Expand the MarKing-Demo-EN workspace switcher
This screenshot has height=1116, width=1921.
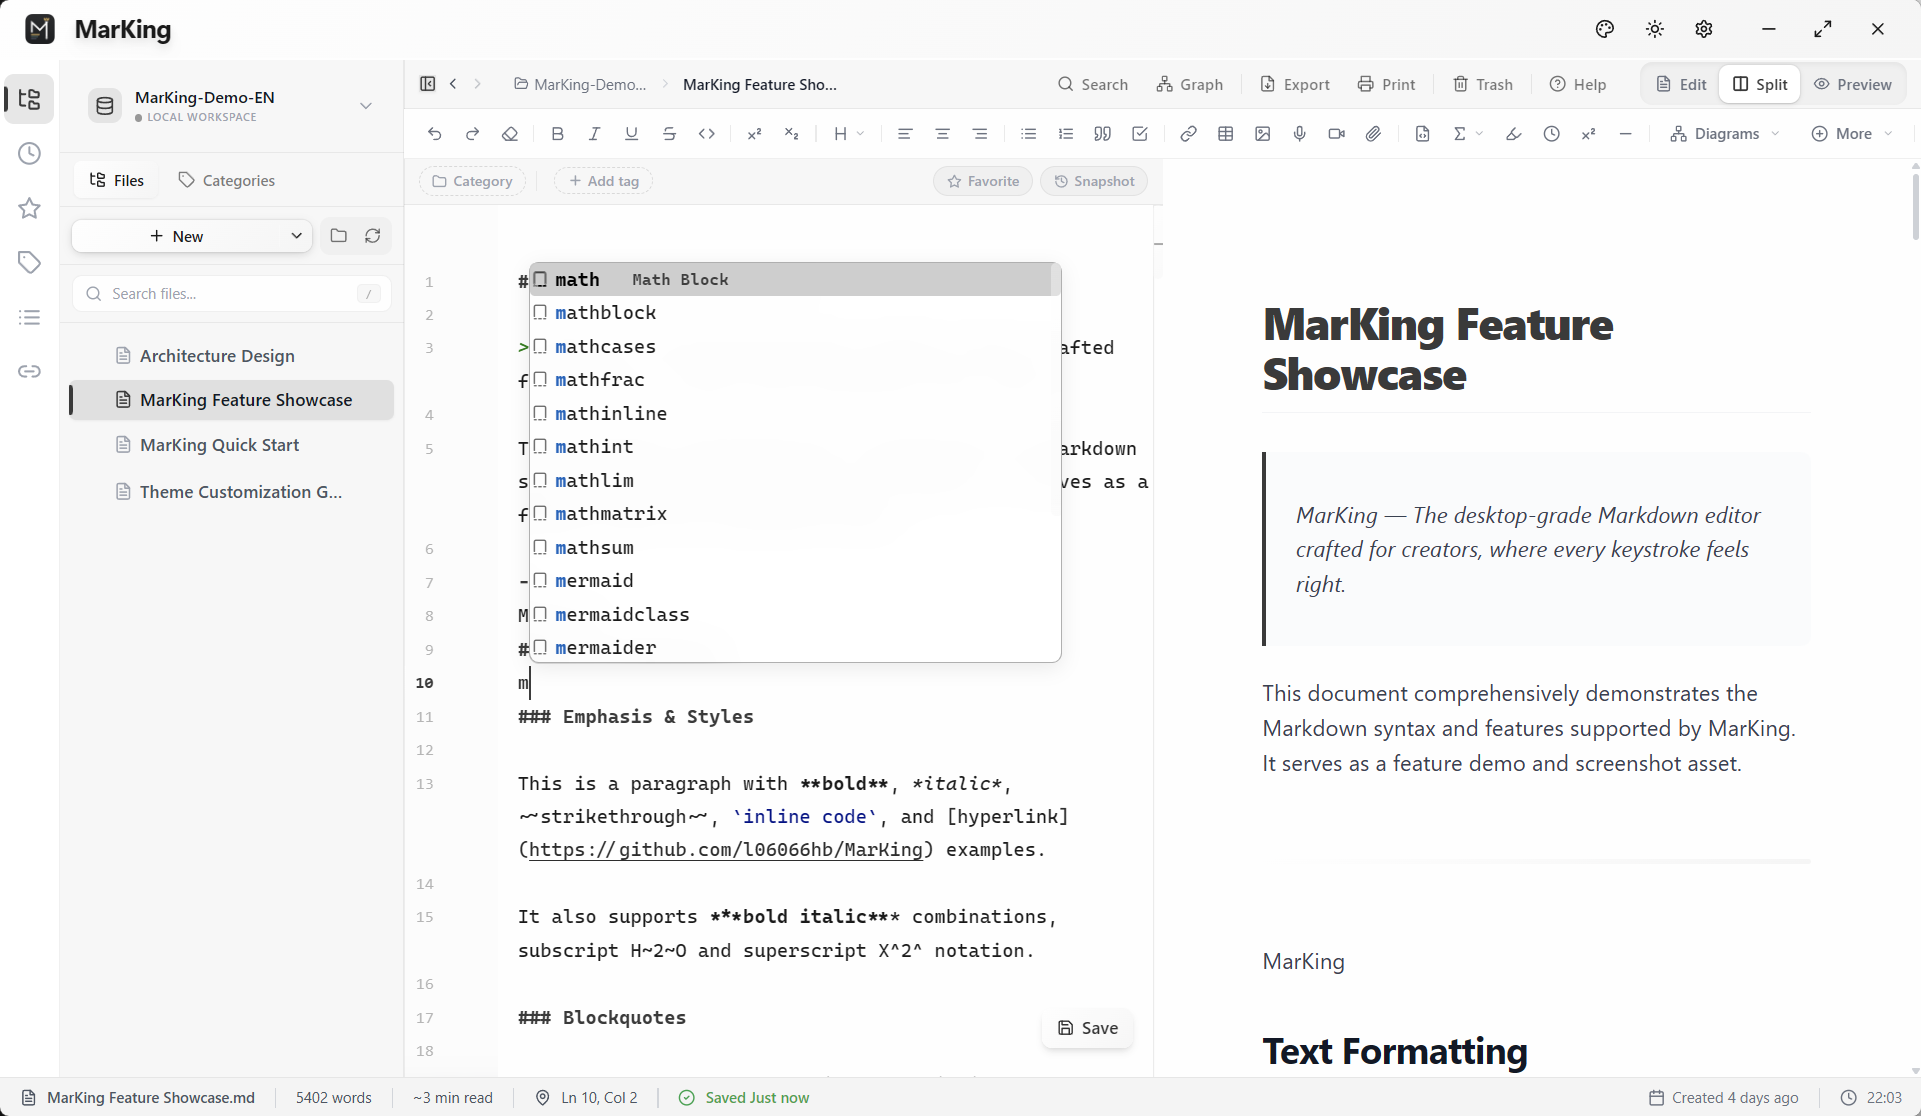(366, 105)
